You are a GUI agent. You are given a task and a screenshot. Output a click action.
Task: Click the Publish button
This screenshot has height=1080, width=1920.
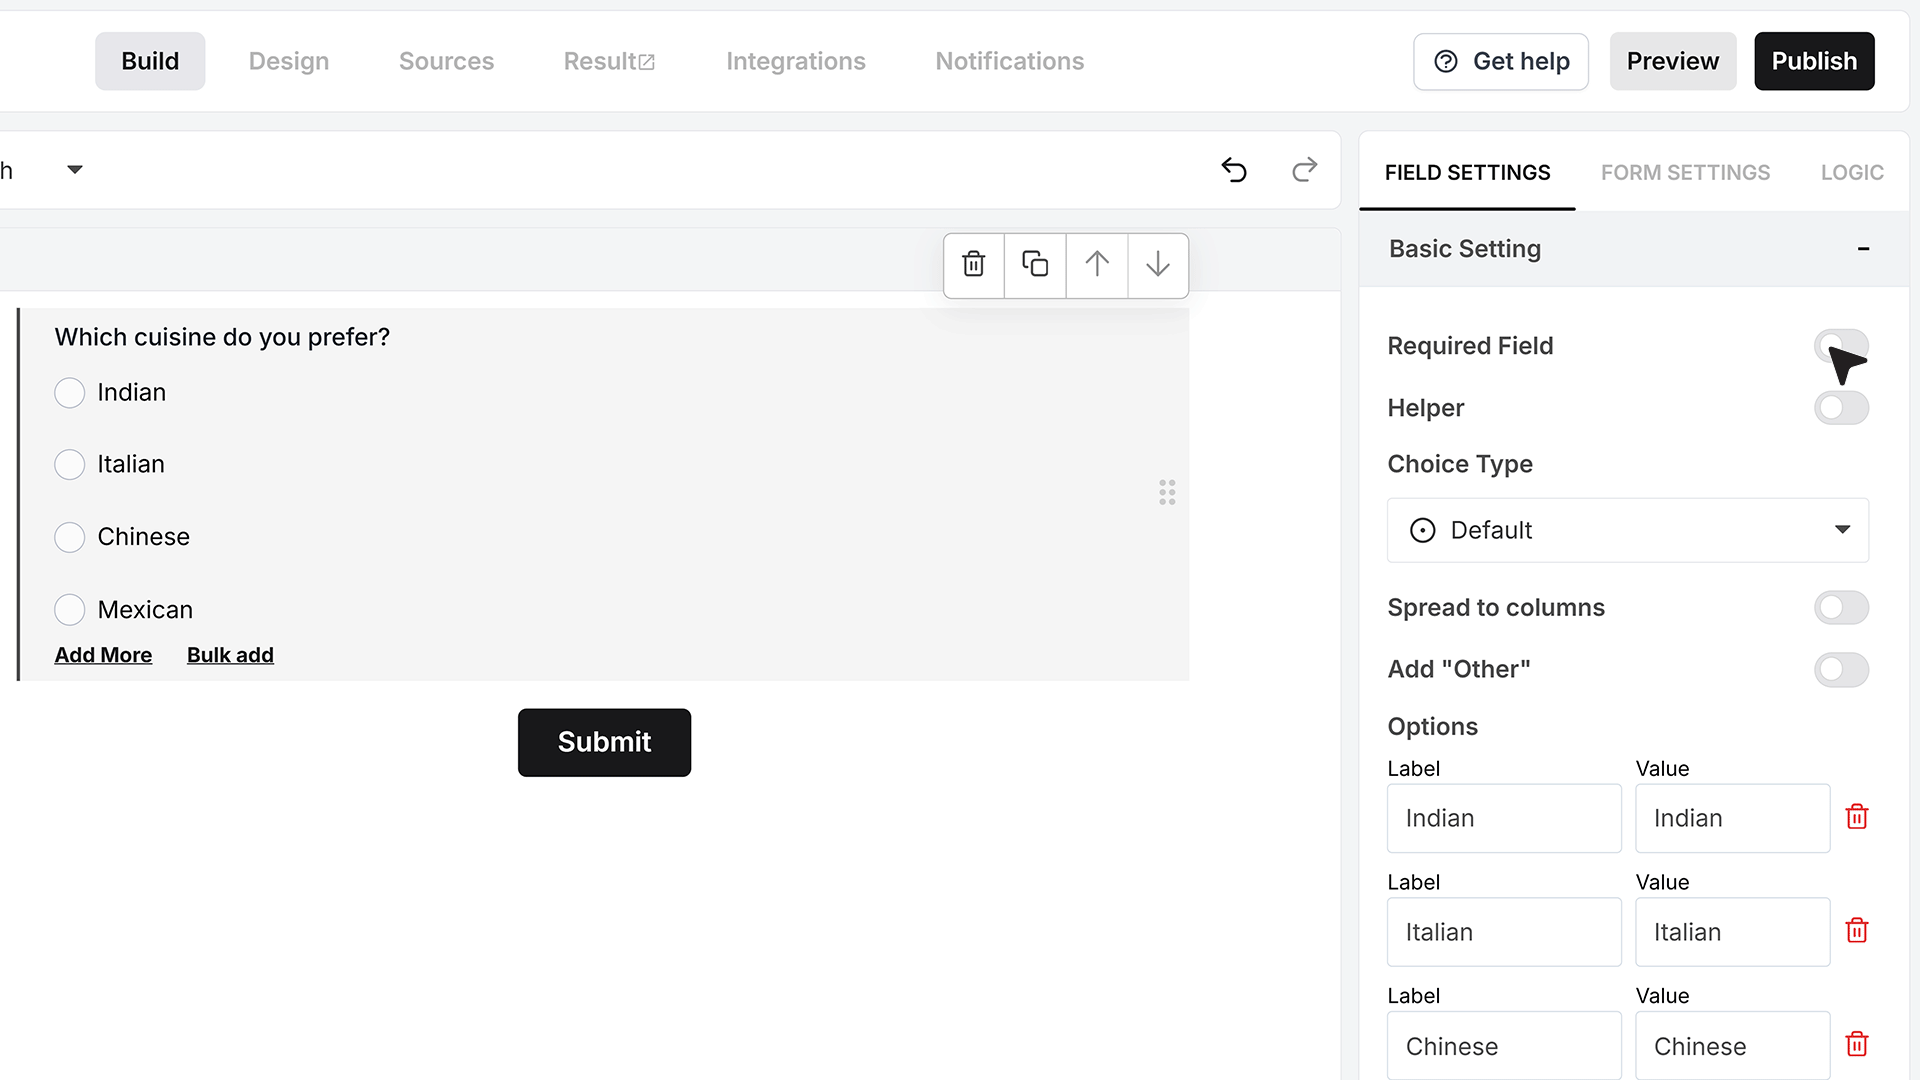click(1814, 61)
